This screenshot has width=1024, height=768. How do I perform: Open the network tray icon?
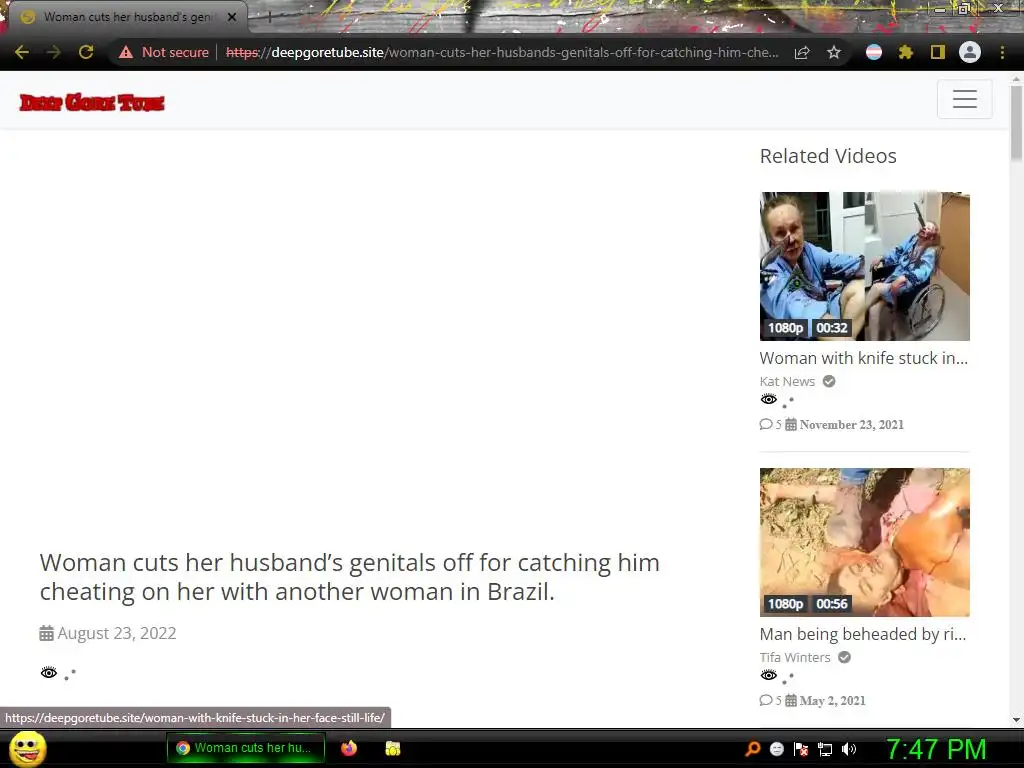coord(825,749)
